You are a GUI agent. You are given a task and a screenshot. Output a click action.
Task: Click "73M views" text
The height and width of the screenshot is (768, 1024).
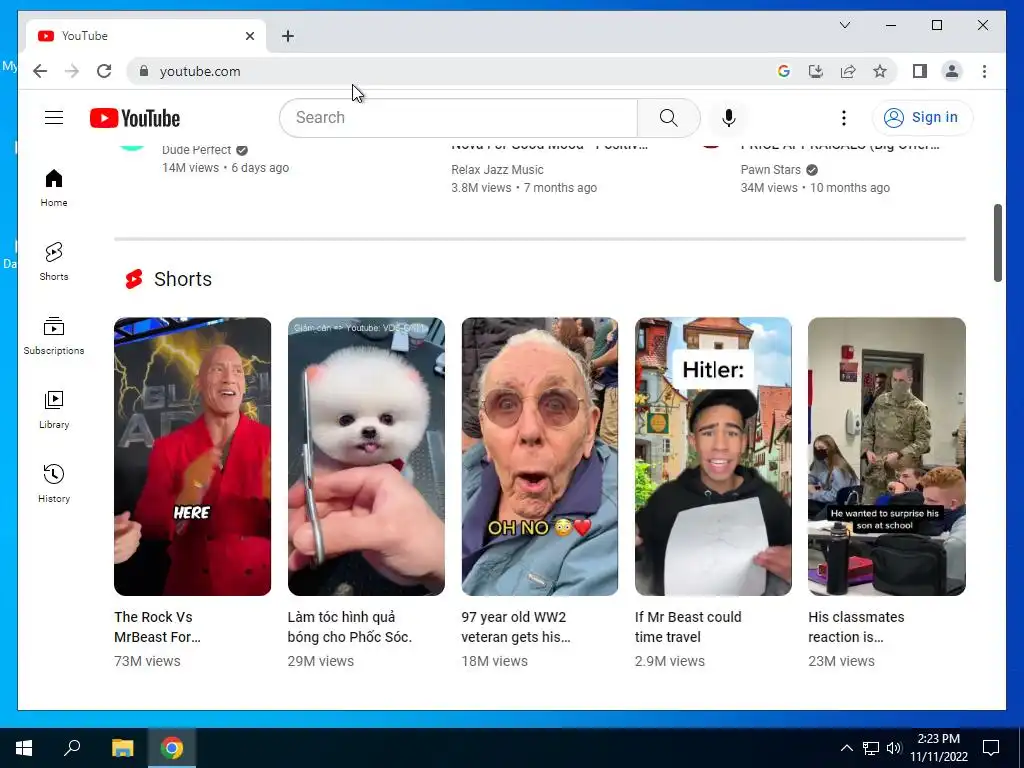tap(148, 661)
